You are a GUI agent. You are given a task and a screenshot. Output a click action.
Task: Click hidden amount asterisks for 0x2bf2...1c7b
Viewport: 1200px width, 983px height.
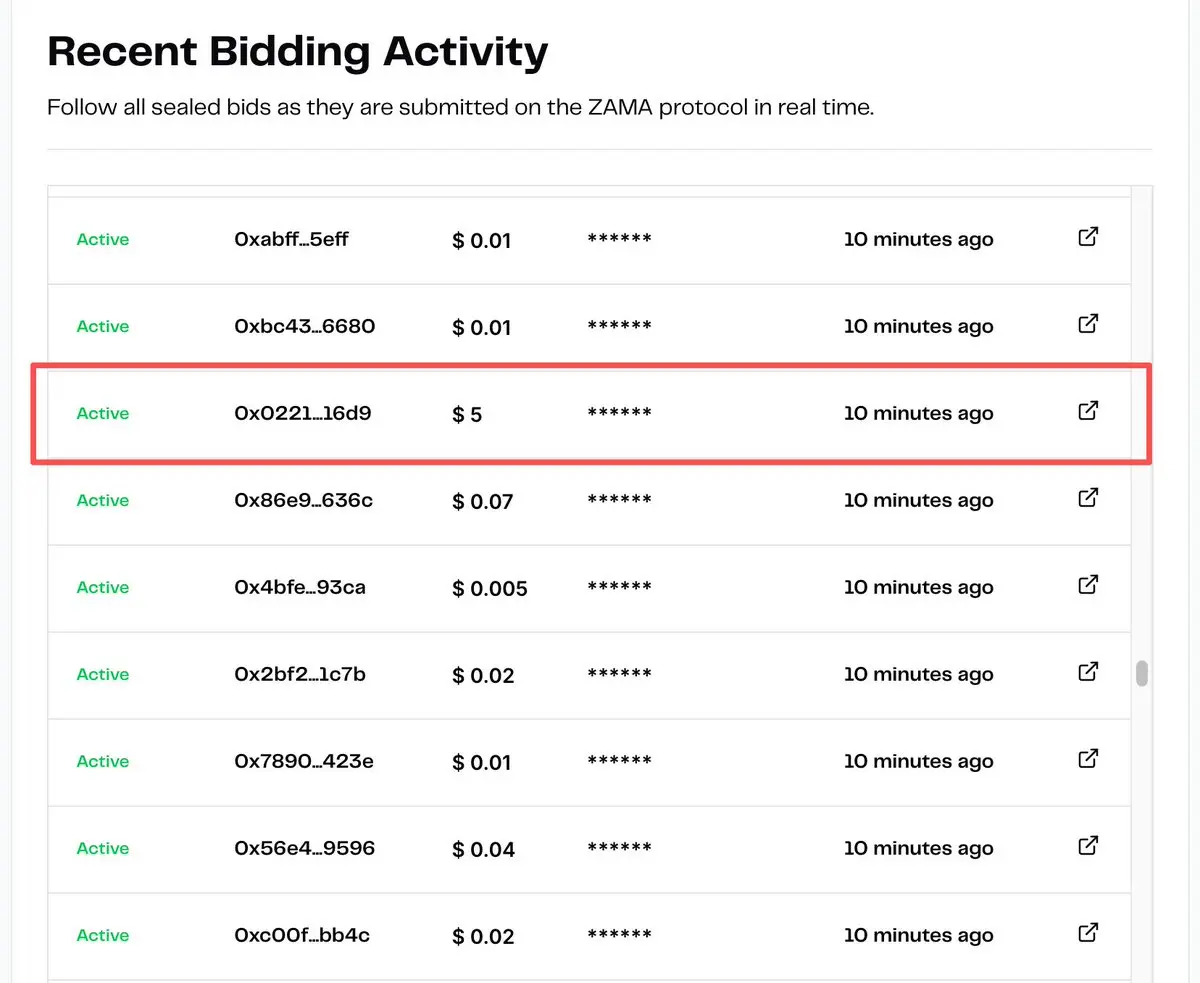(619, 675)
